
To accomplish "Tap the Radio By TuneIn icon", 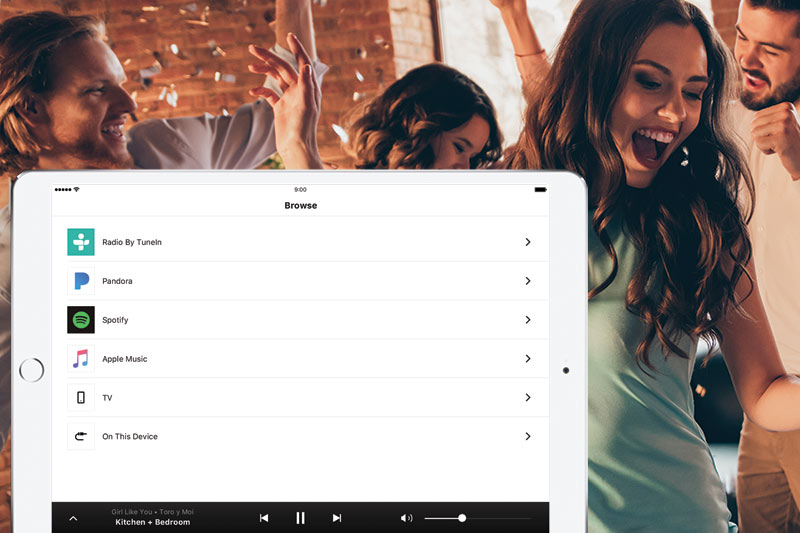I will 81,242.
